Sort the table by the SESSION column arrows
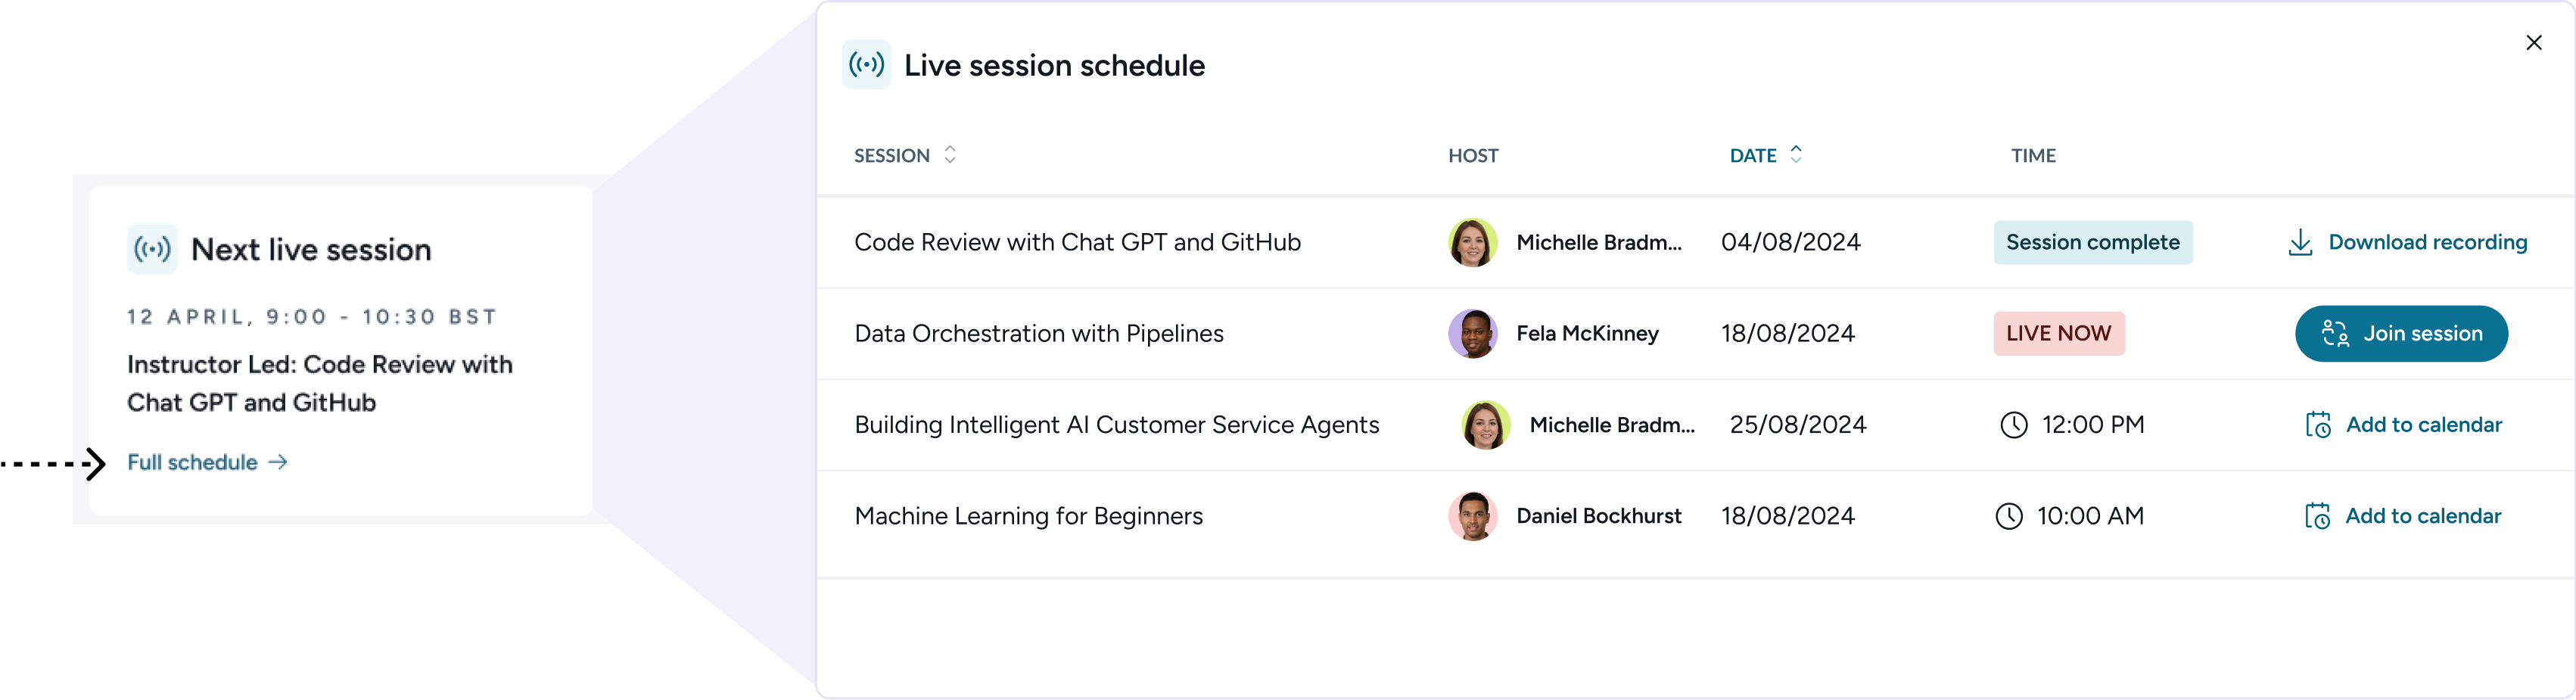The width and height of the screenshot is (2576, 700). 950,154
